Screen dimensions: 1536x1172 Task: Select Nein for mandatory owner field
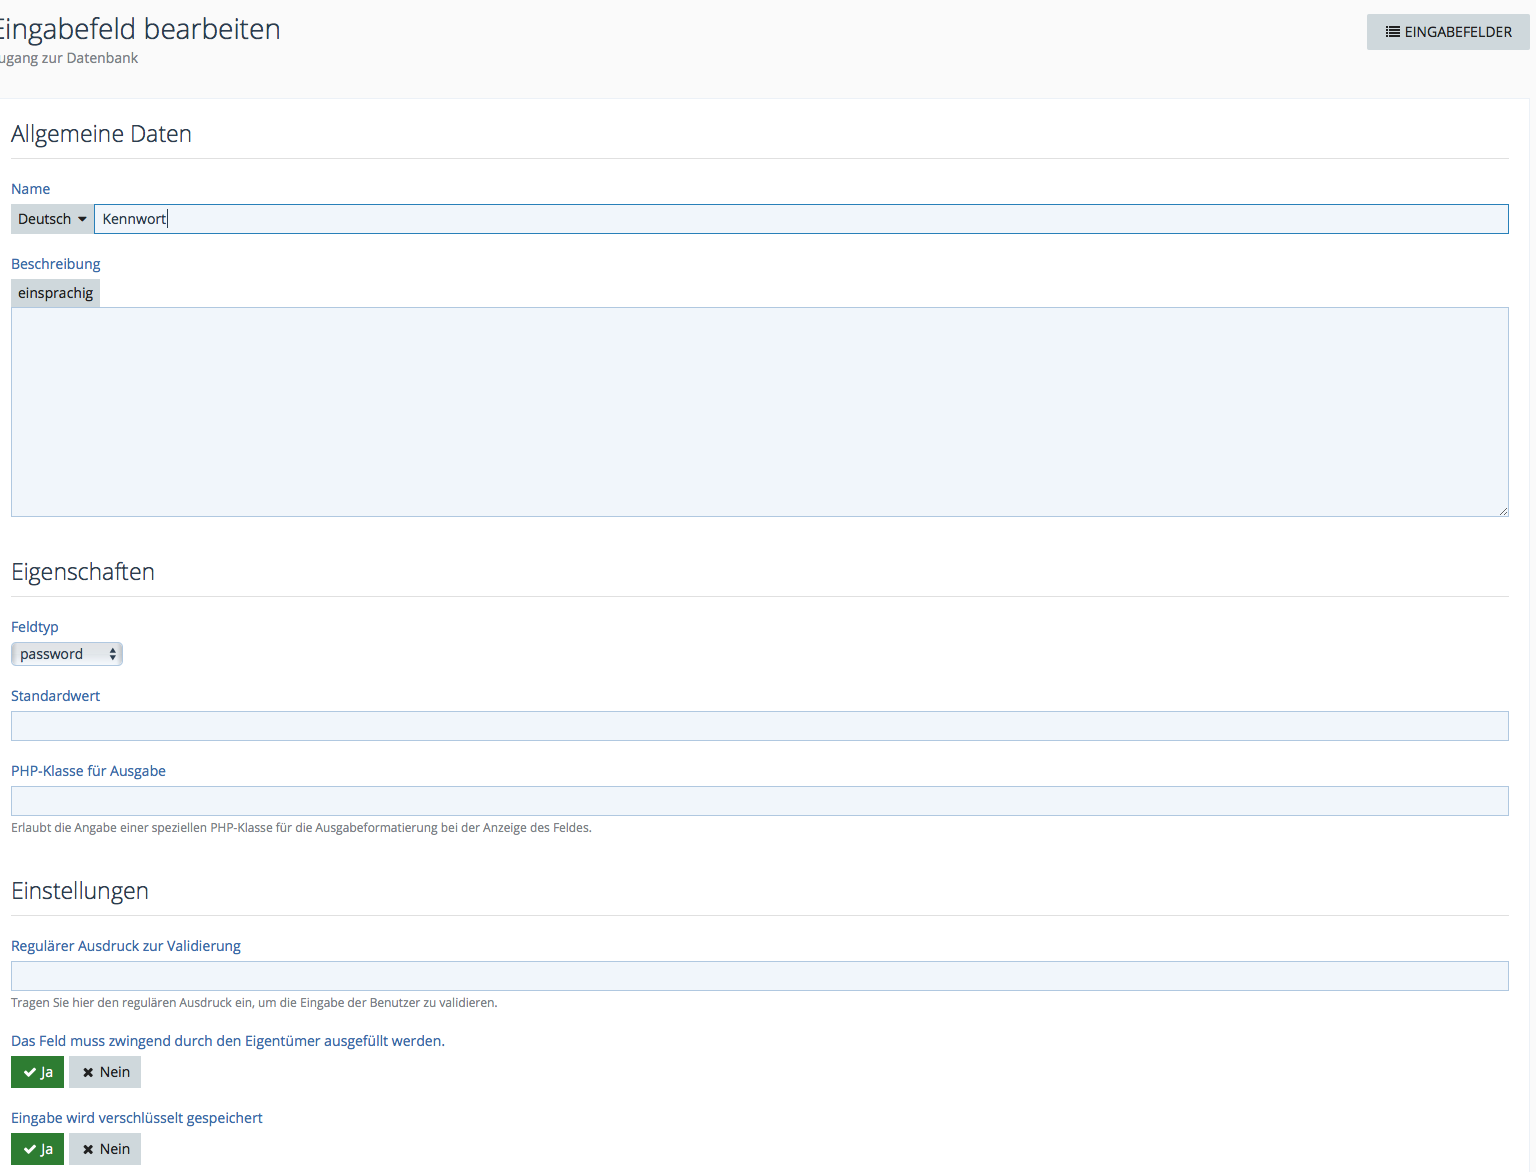click(x=105, y=1072)
